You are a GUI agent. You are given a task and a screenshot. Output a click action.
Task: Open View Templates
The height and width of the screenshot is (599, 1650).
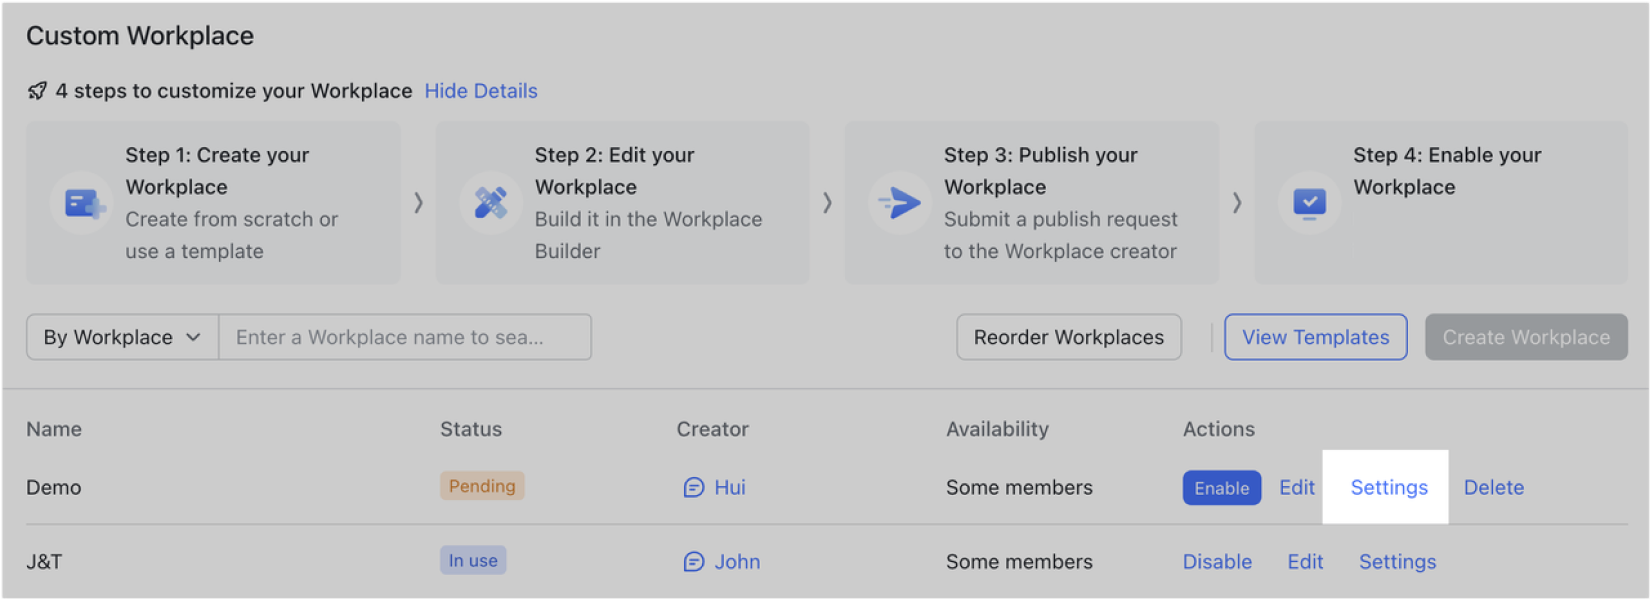[x=1315, y=337]
